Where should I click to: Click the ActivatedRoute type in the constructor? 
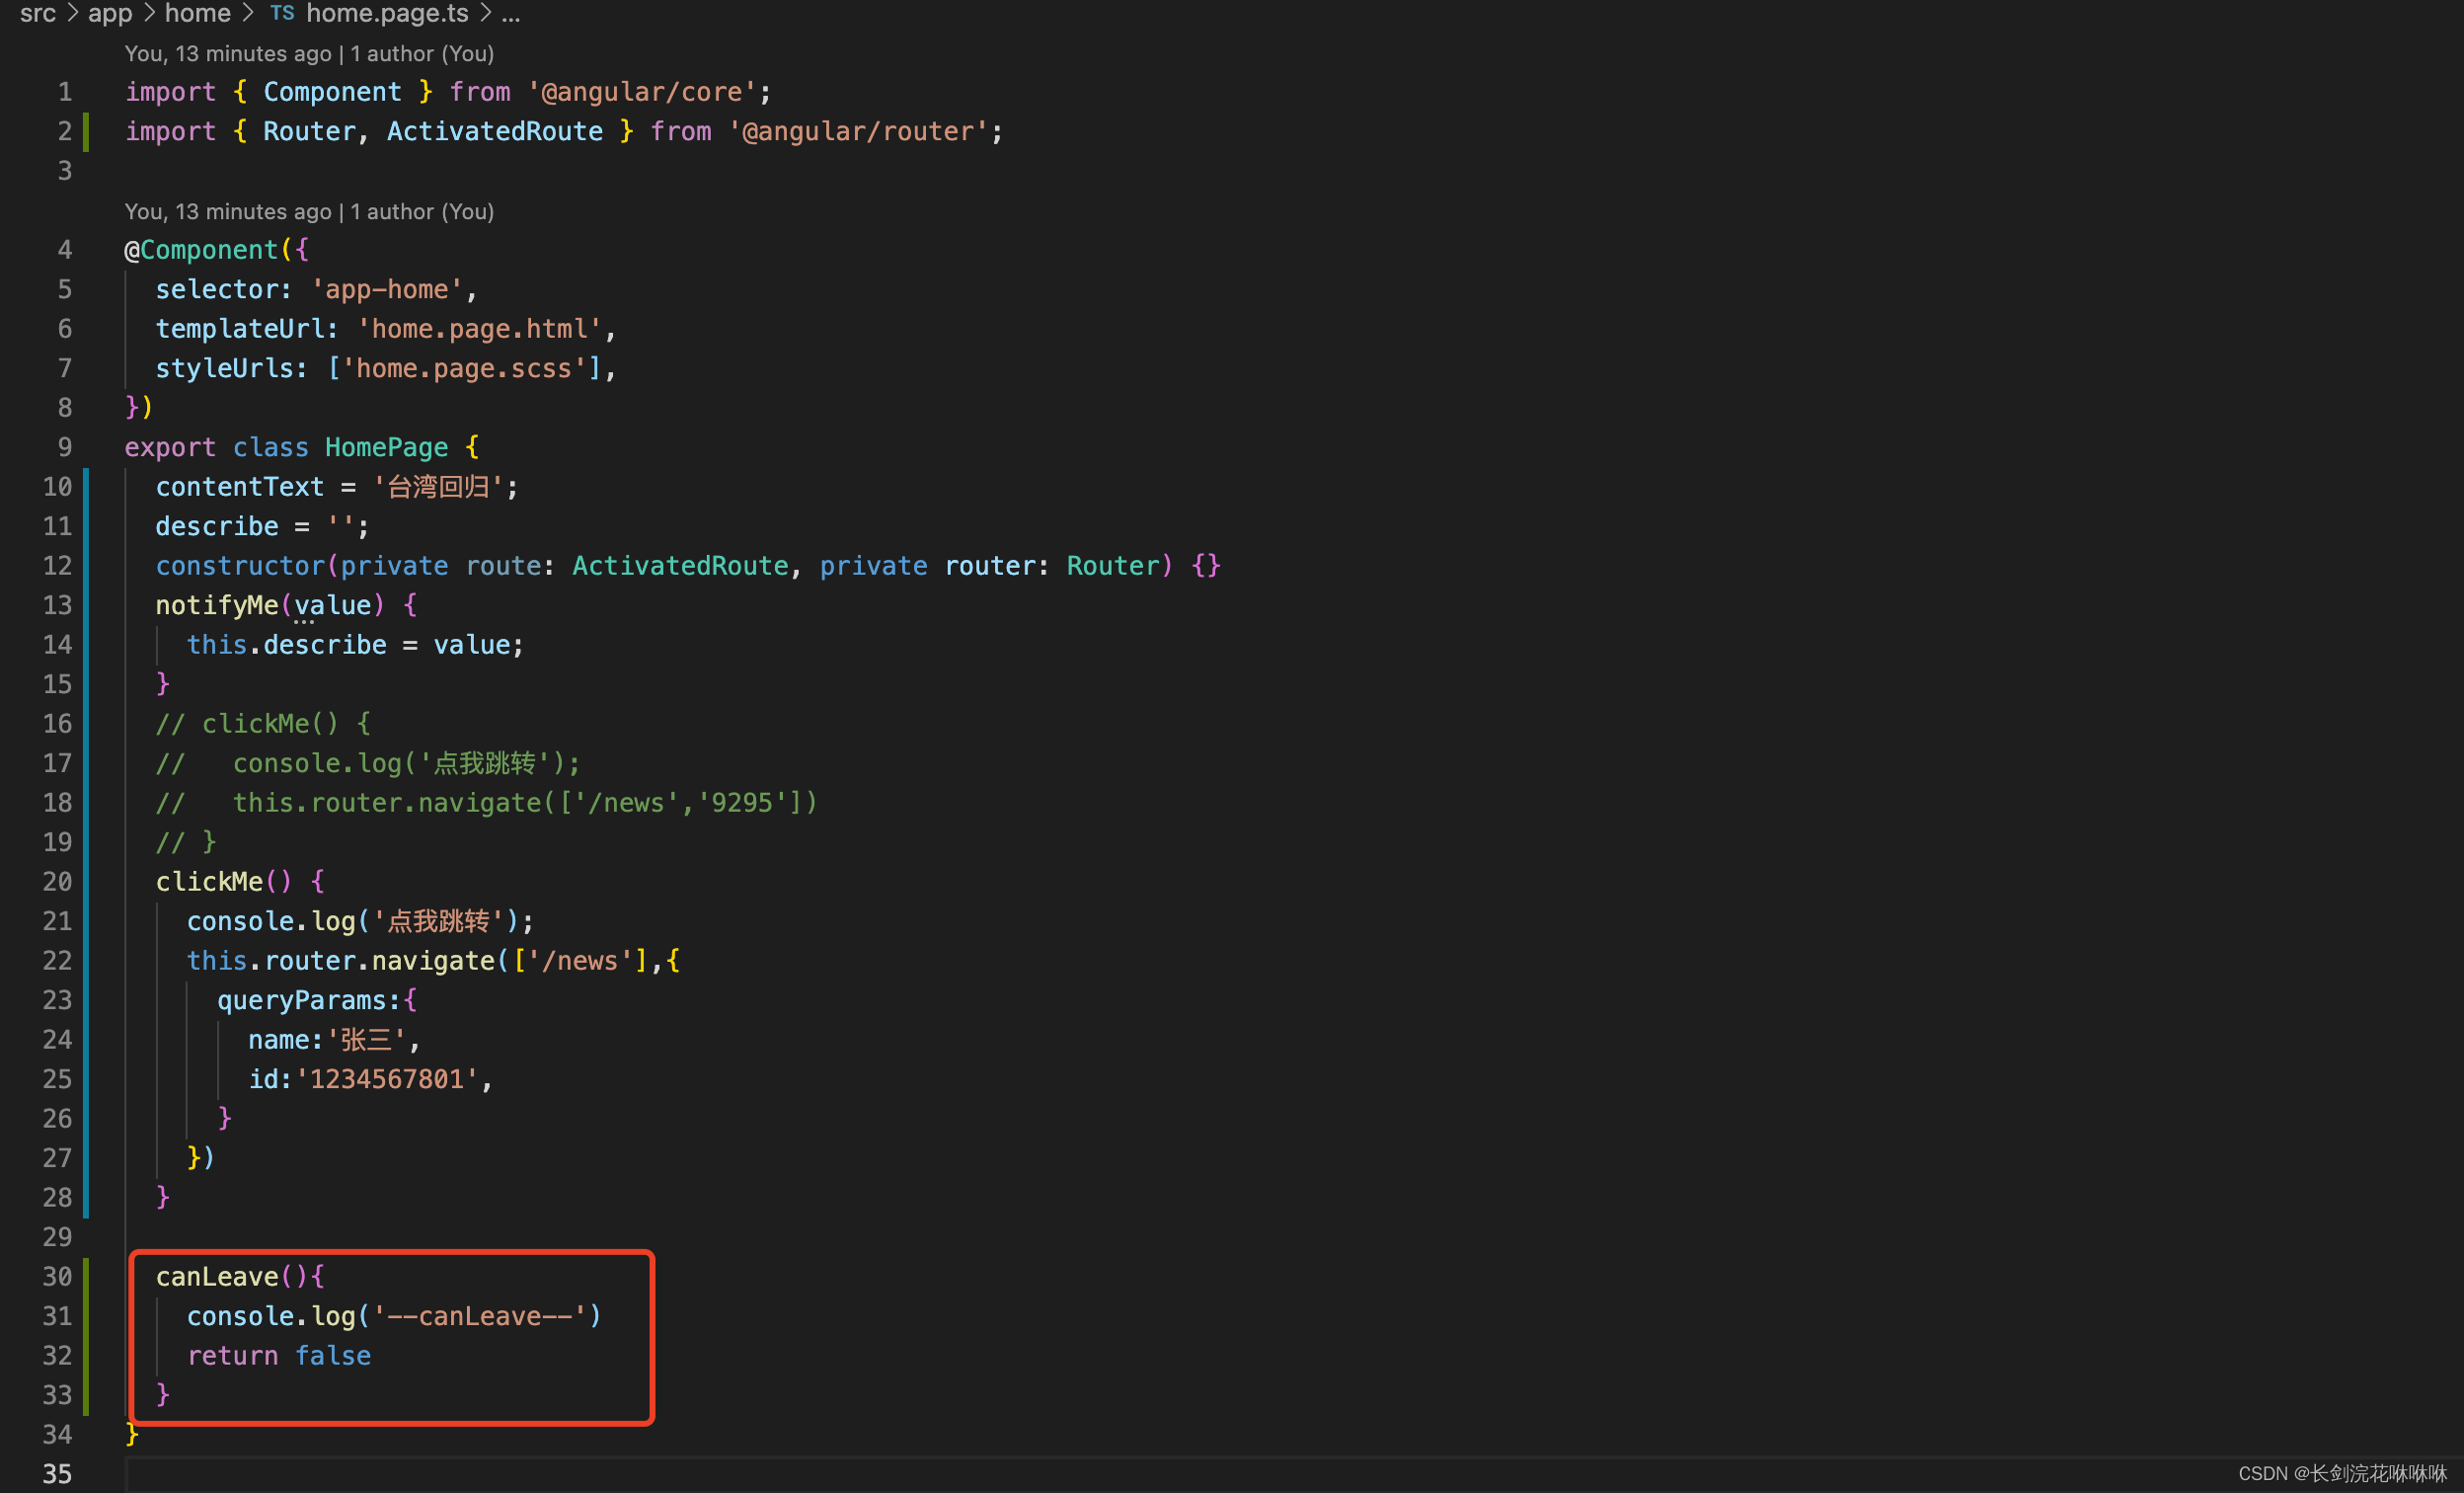(680, 566)
